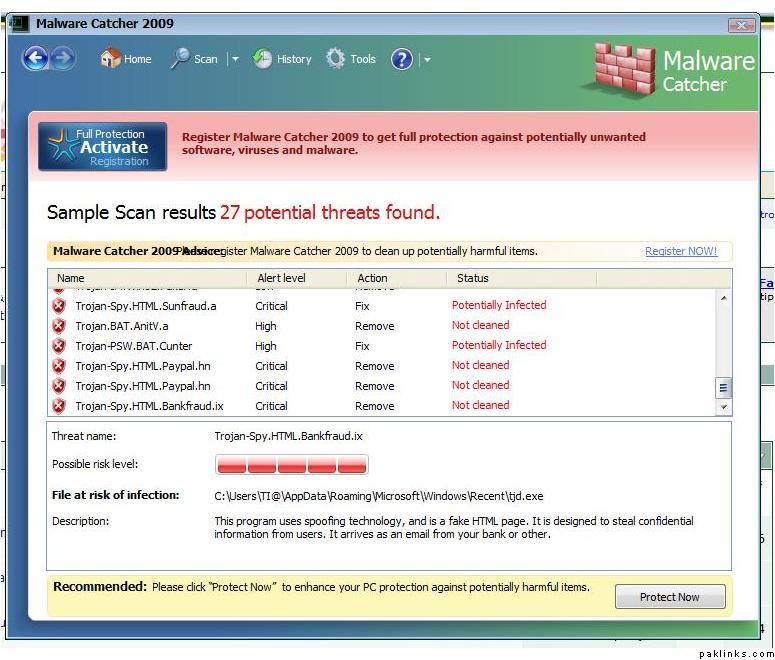Viewport: 775px width, 660px height.
Task: Select the Trojan-Spy.HTML.Sunfraud.a row
Action: [146, 306]
